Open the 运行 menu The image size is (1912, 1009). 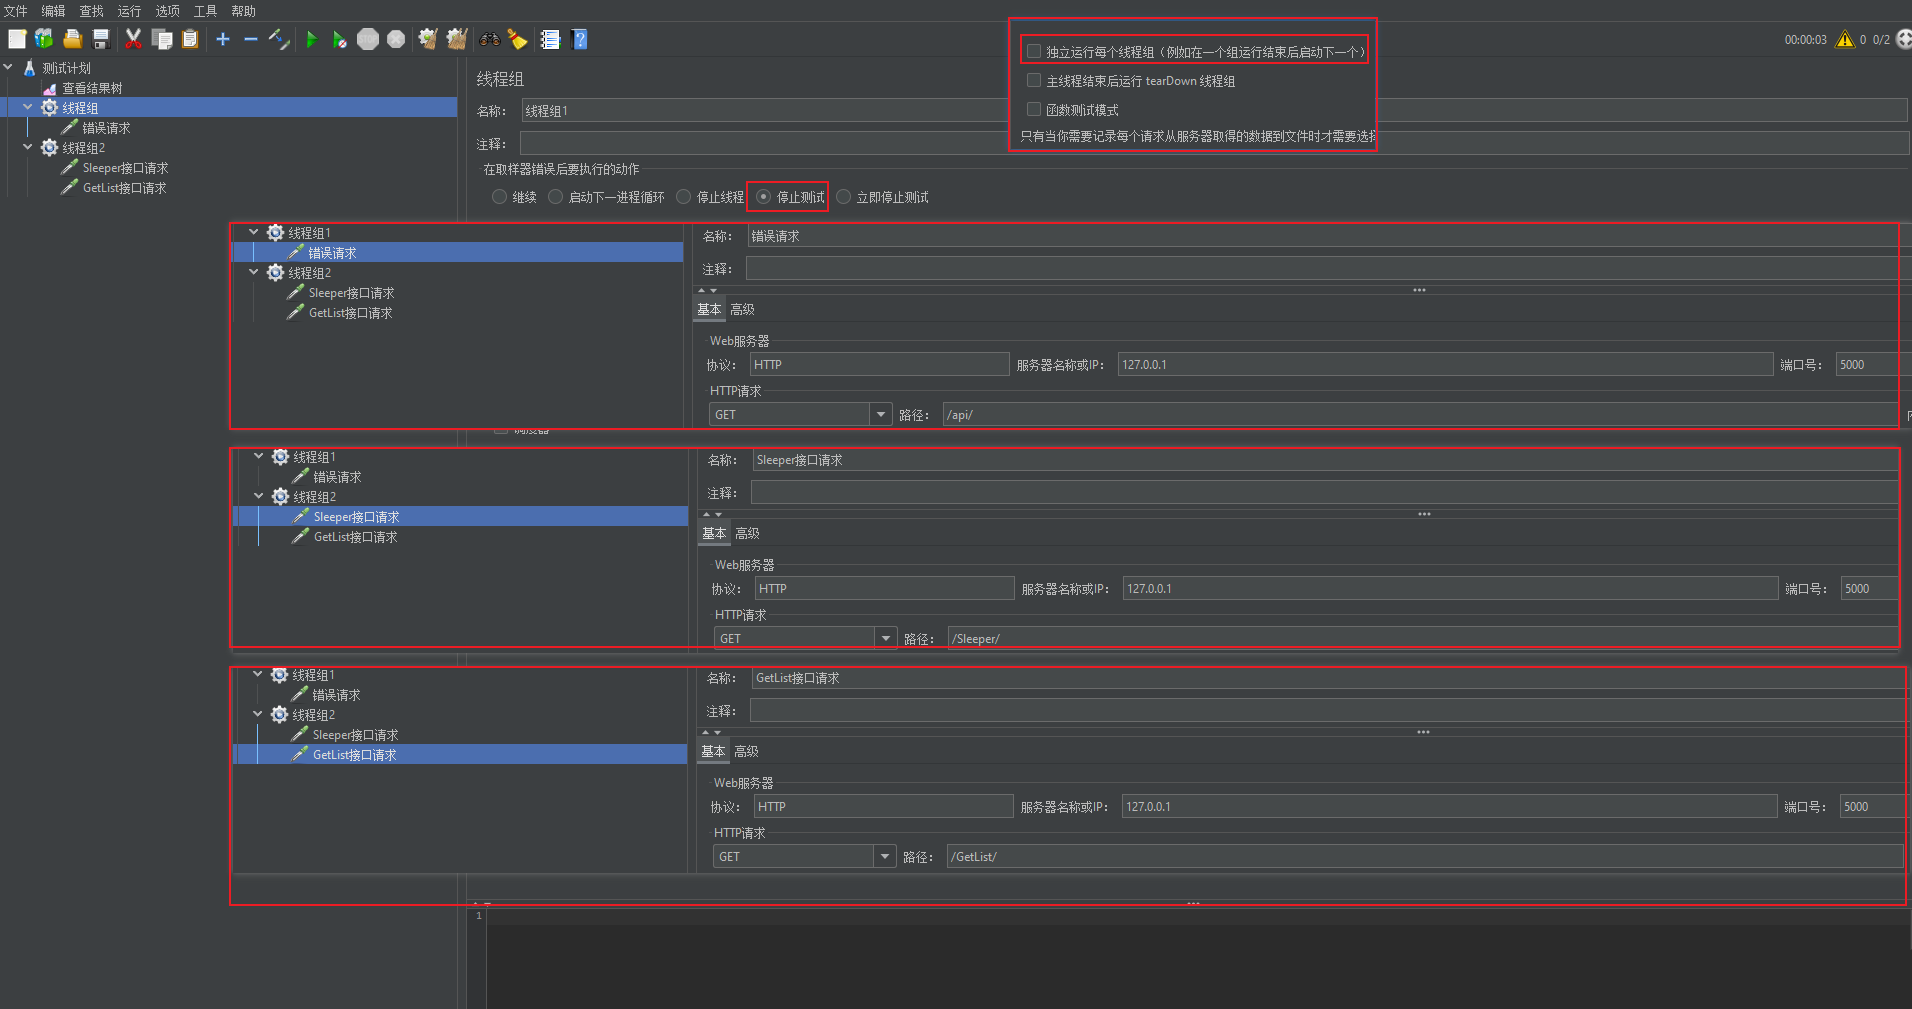(130, 11)
